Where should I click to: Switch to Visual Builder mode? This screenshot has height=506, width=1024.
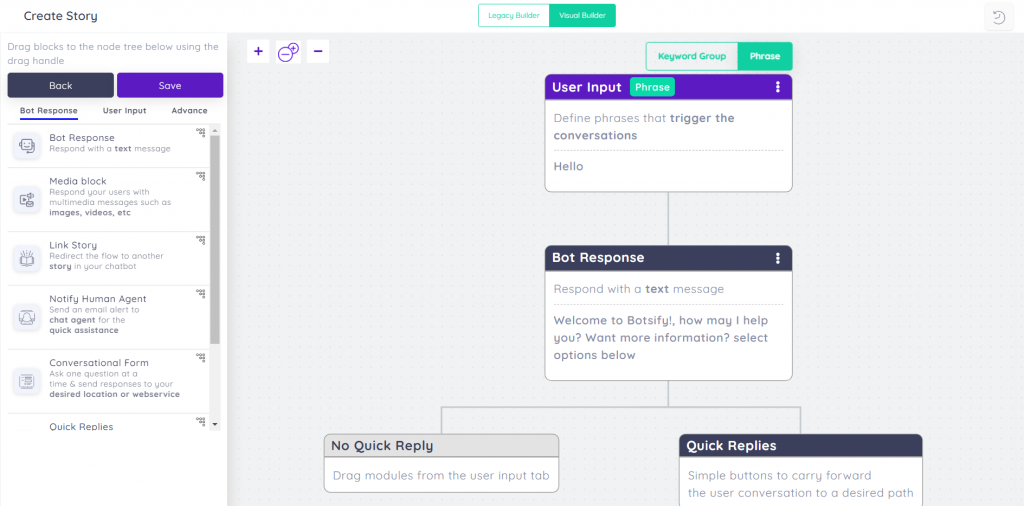[x=582, y=16]
